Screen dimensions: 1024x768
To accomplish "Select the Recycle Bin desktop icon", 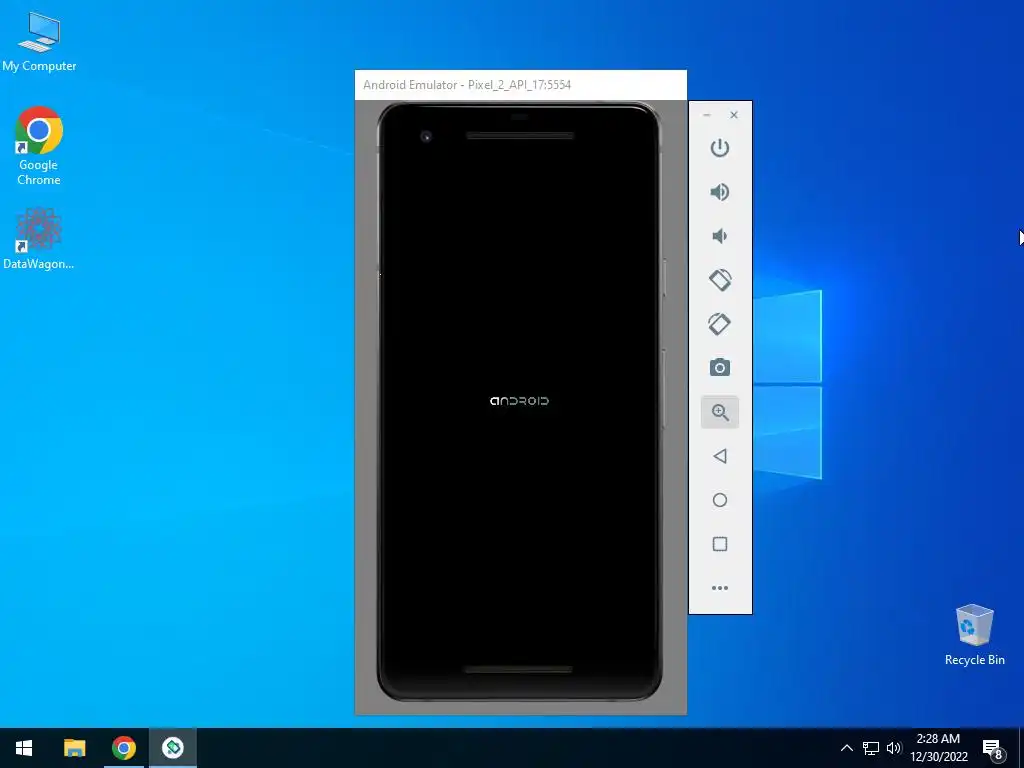I will point(974,635).
